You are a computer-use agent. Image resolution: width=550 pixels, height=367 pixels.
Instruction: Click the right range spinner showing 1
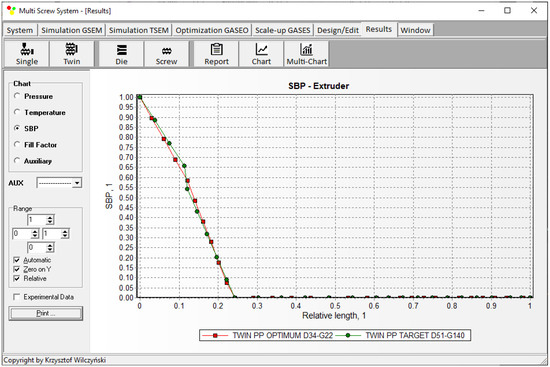[x=56, y=234]
